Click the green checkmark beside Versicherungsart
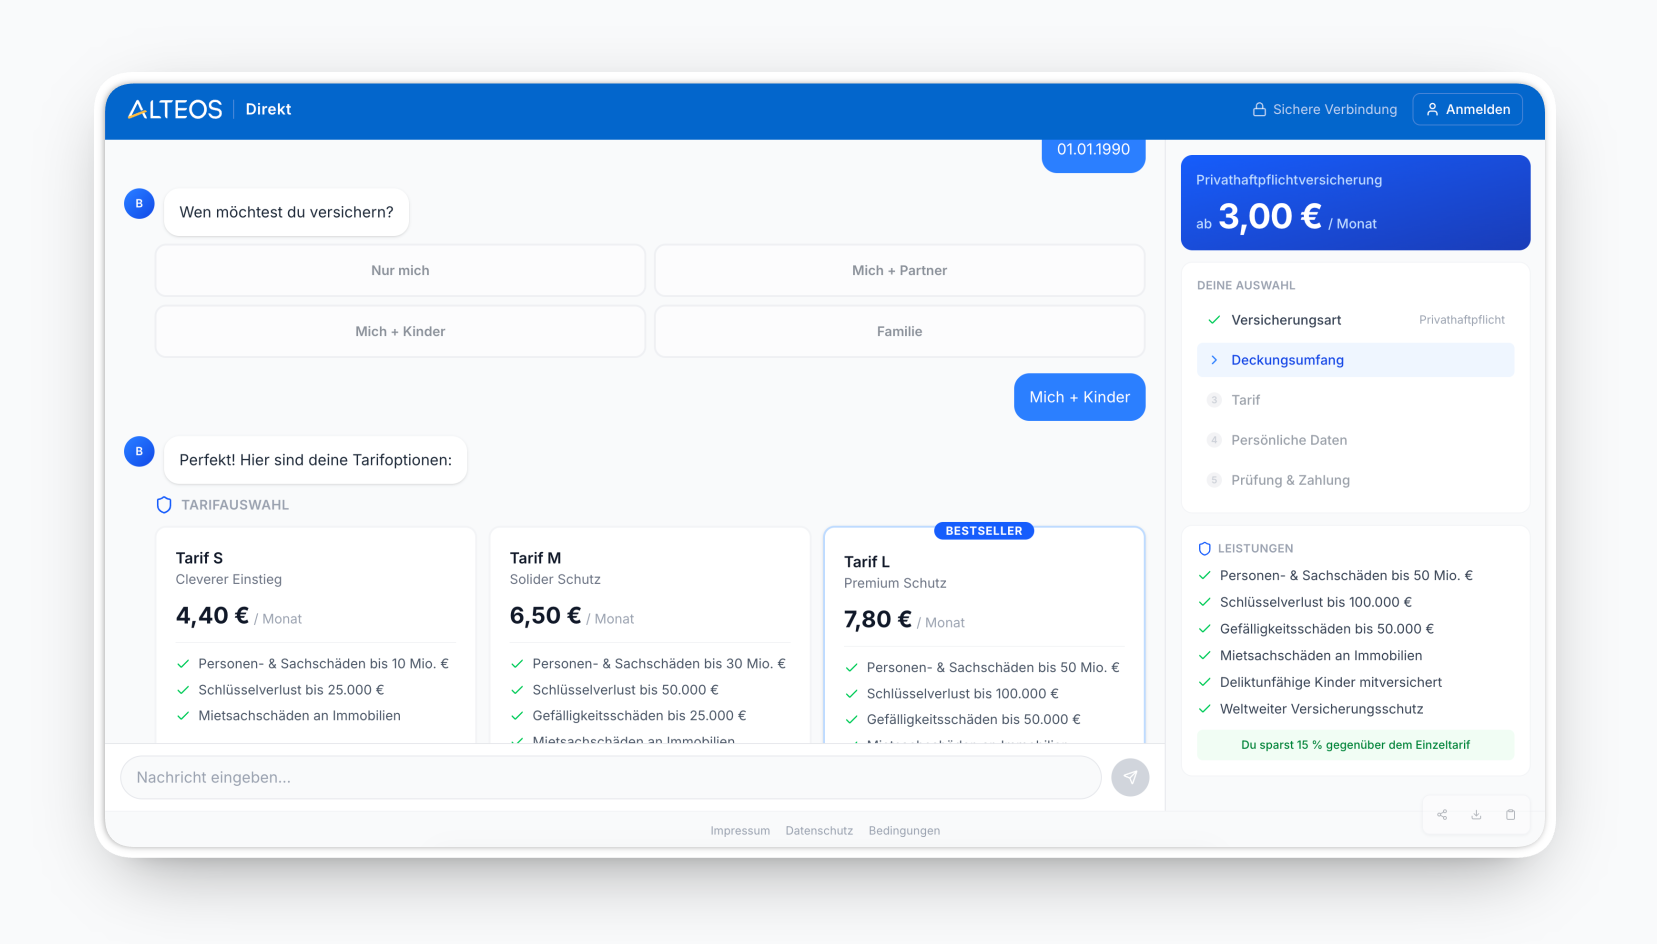Image resolution: width=1657 pixels, height=944 pixels. pos(1214,320)
